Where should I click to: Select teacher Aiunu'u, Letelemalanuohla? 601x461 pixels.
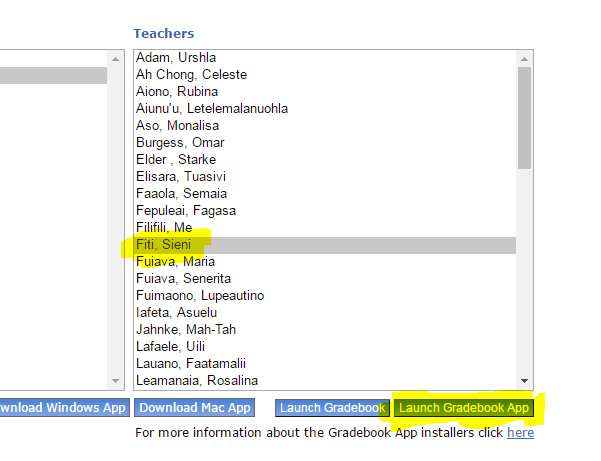pos(325,108)
